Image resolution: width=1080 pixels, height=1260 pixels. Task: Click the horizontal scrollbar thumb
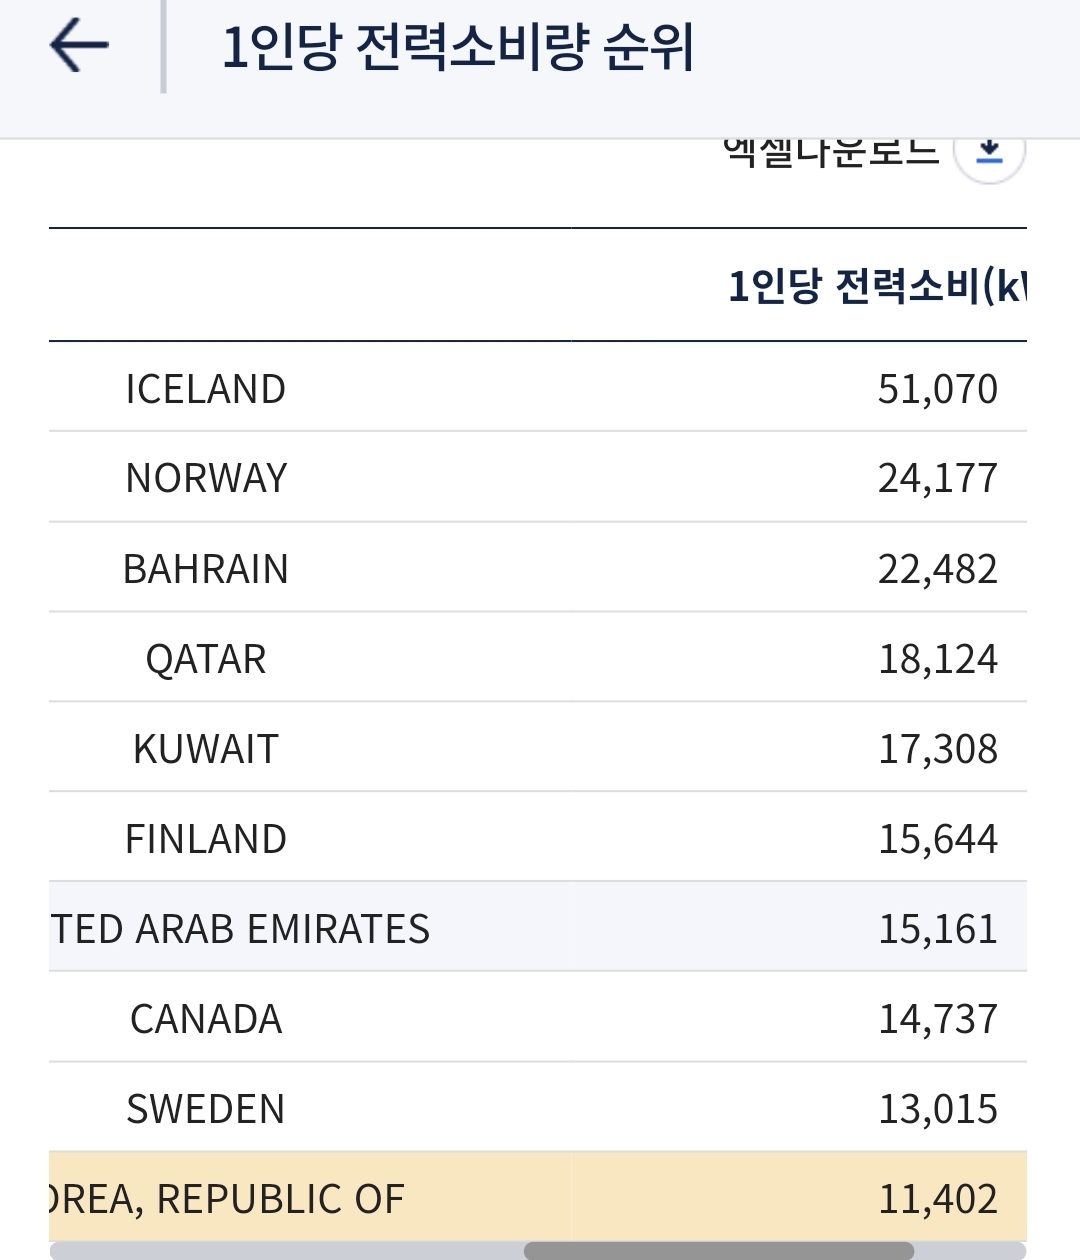coord(718,1251)
